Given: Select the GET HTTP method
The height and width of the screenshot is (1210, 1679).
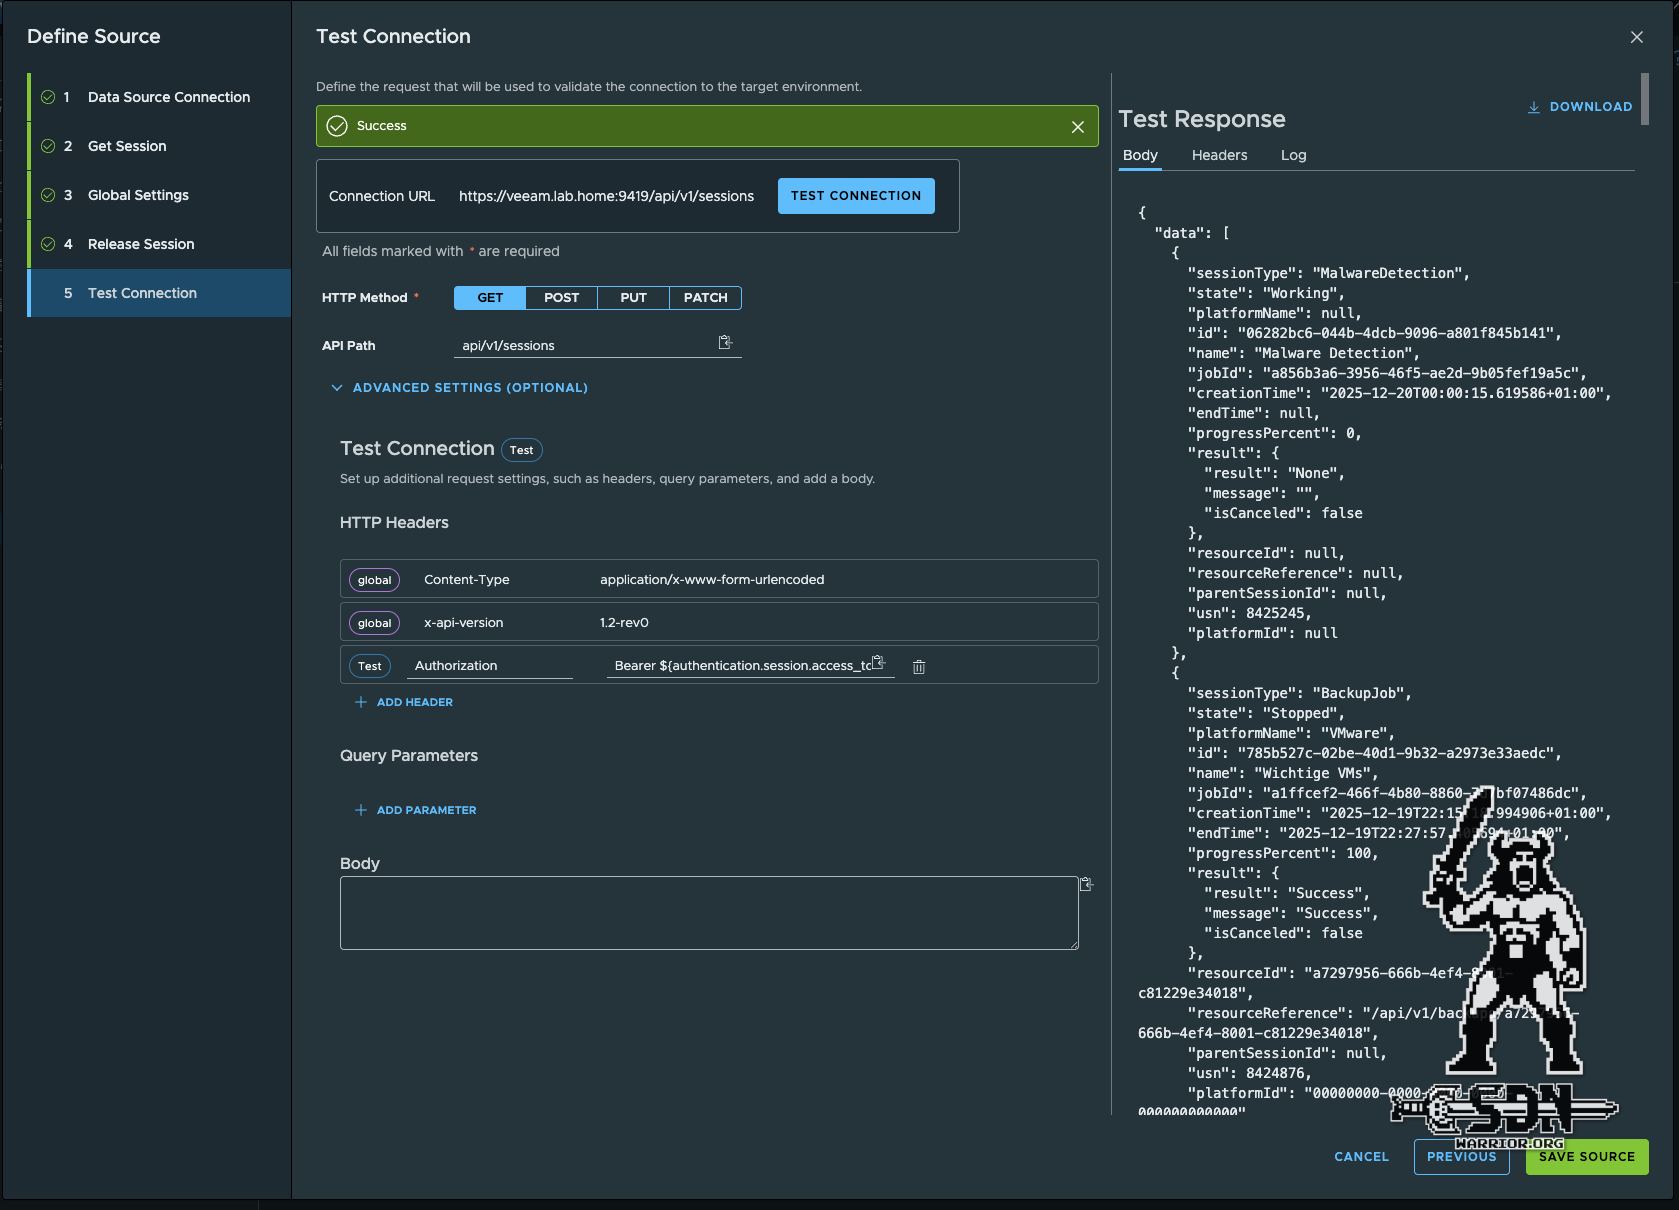Looking at the screenshot, I should click(490, 298).
